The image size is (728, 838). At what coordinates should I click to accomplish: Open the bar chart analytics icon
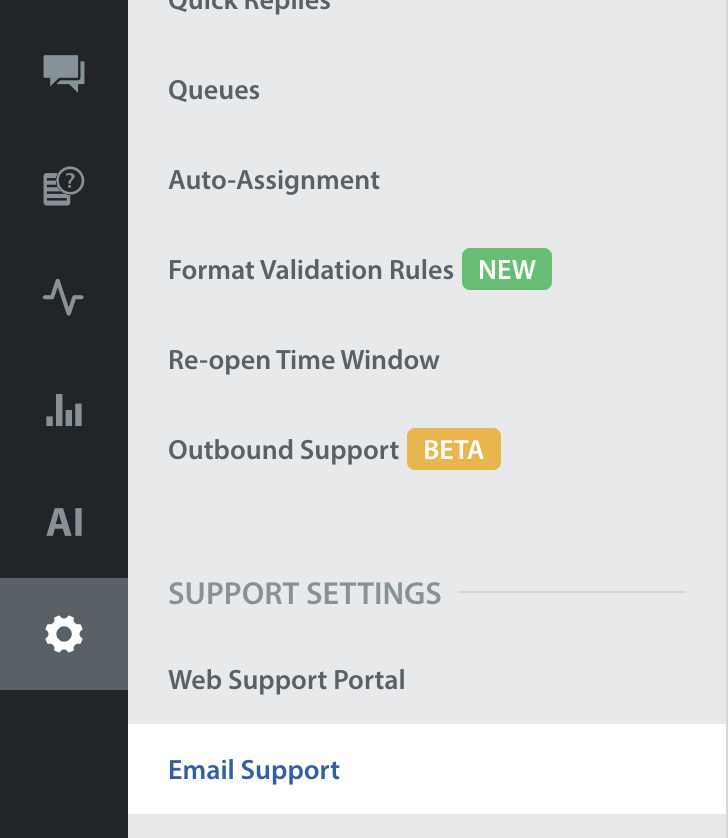pos(64,410)
